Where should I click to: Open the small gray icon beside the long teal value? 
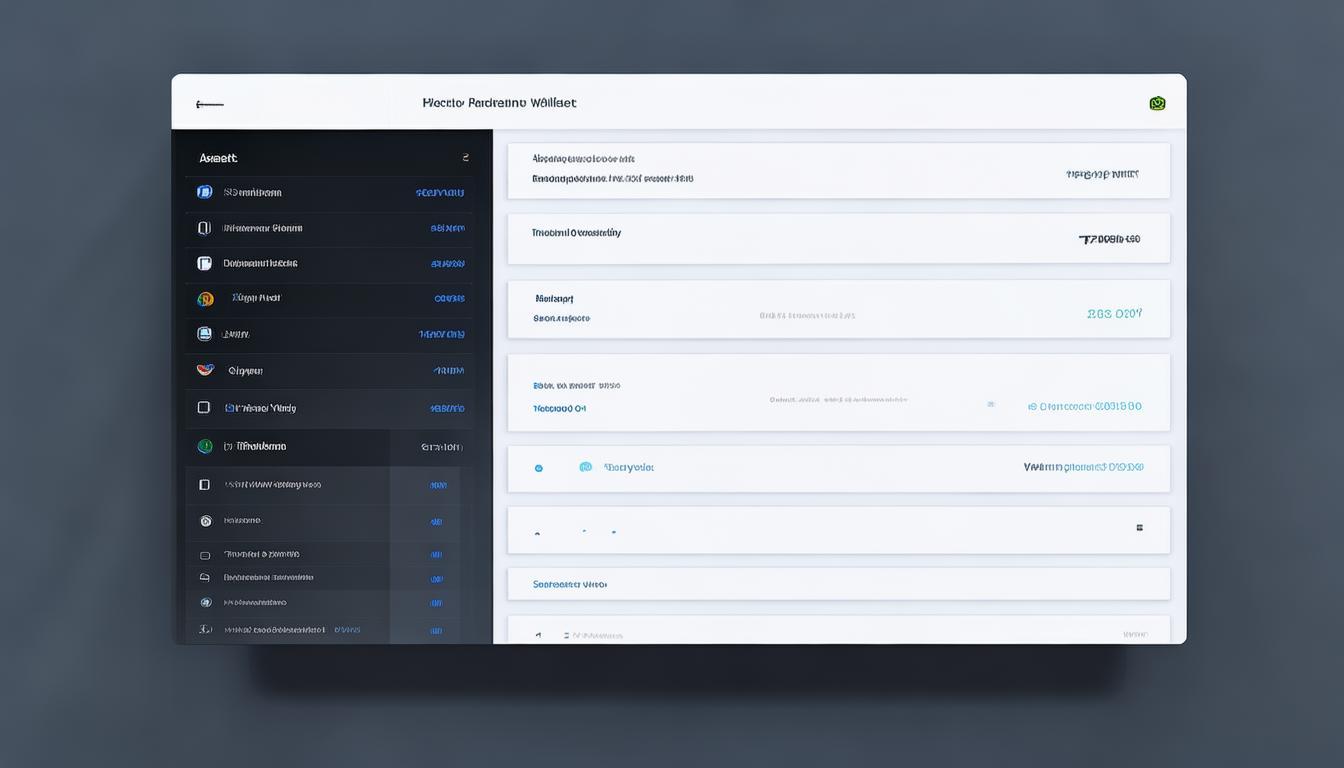point(991,405)
